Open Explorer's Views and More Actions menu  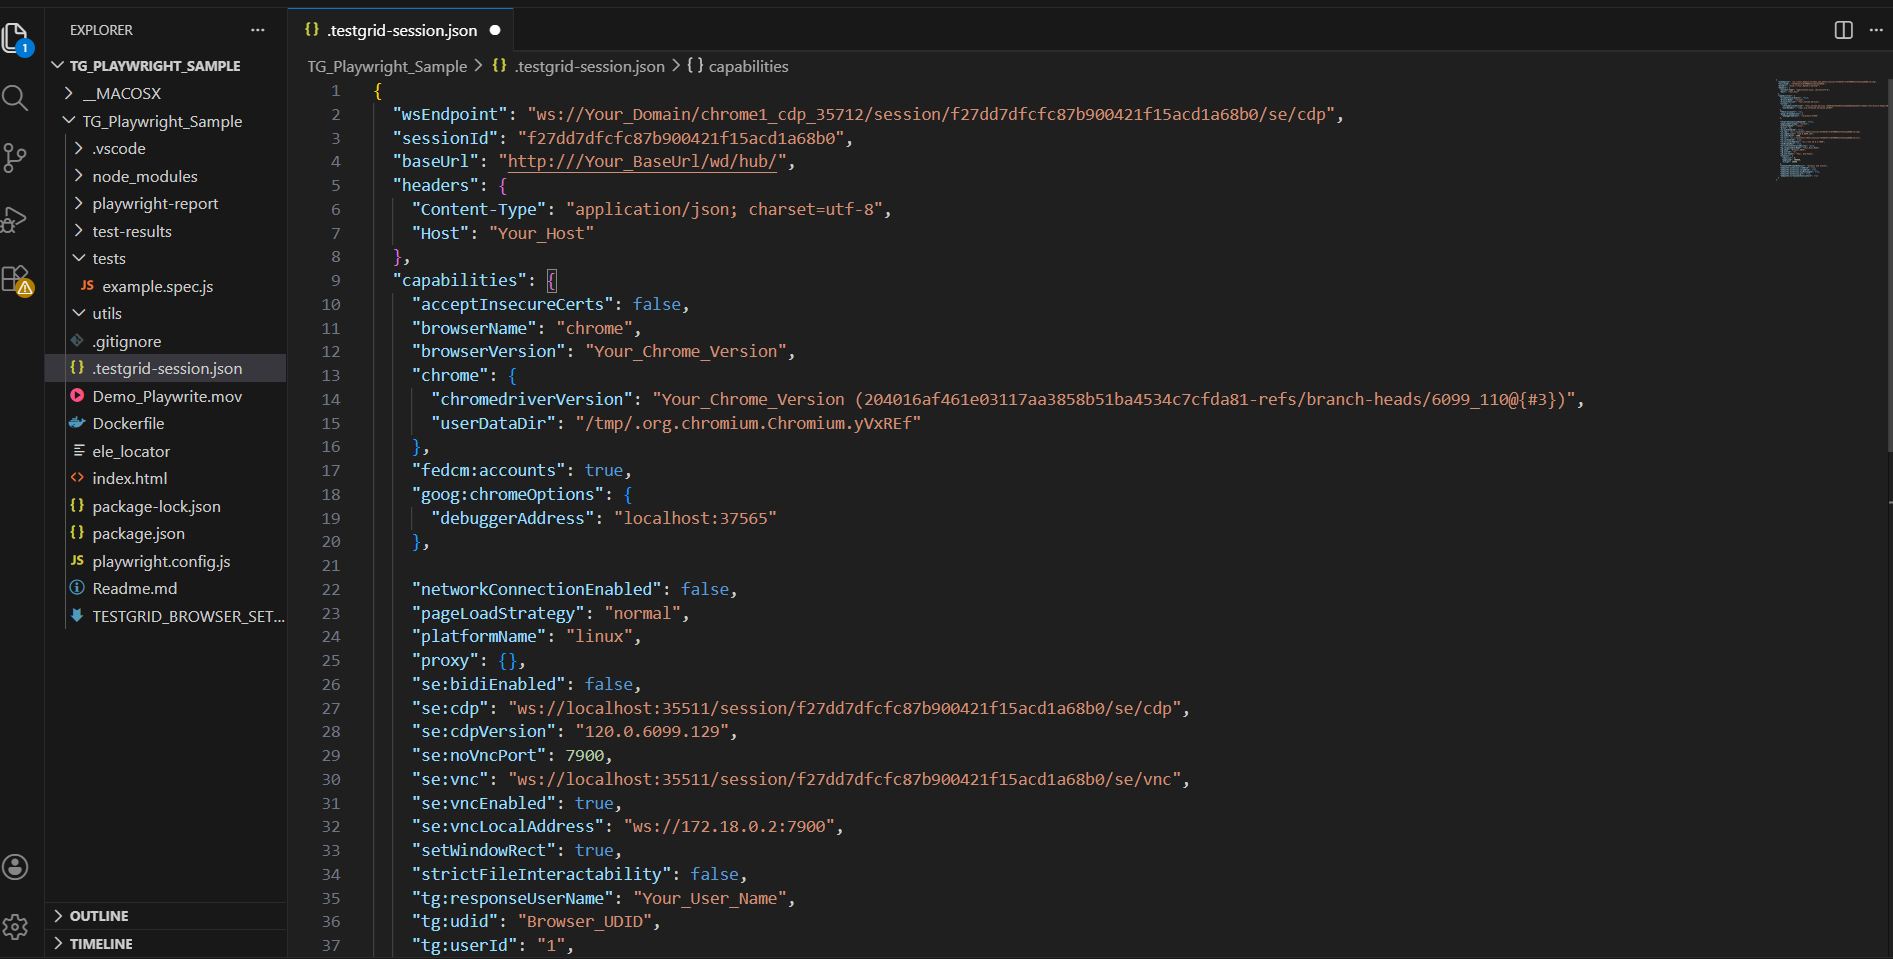258,30
